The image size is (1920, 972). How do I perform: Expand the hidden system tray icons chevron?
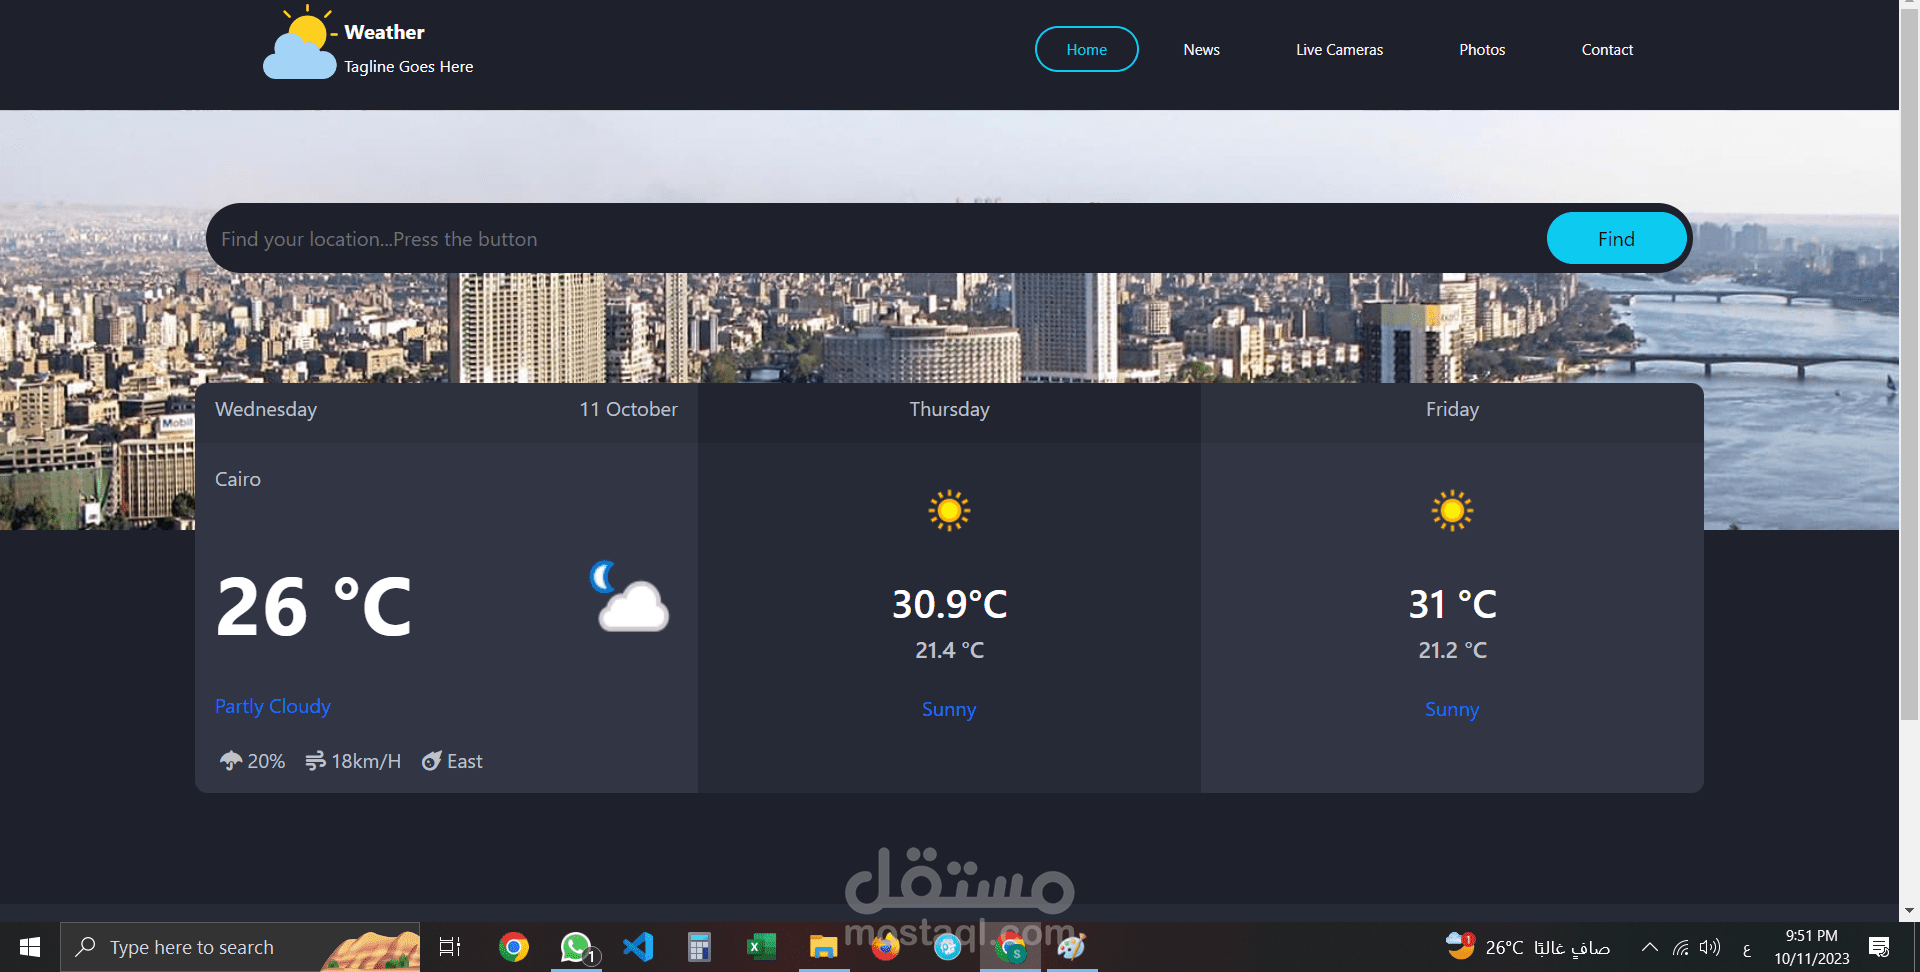(x=1649, y=947)
